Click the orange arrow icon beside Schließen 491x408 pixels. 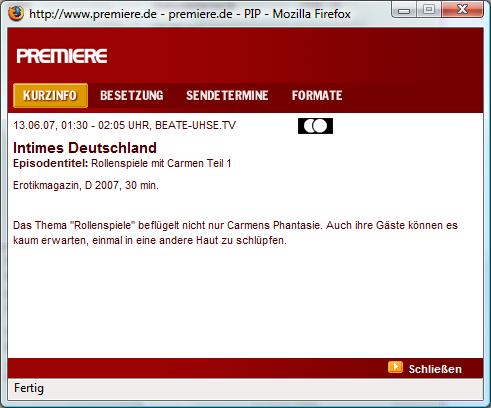(395, 367)
